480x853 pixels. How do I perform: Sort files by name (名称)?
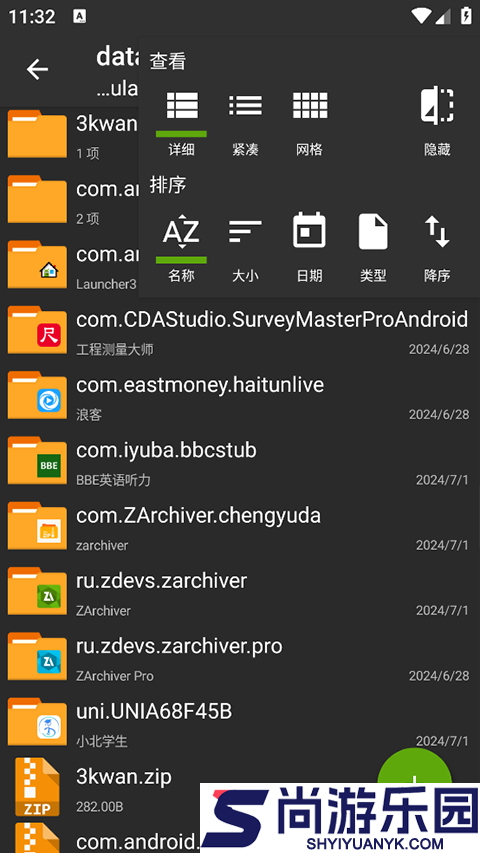pyautogui.click(x=181, y=248)
